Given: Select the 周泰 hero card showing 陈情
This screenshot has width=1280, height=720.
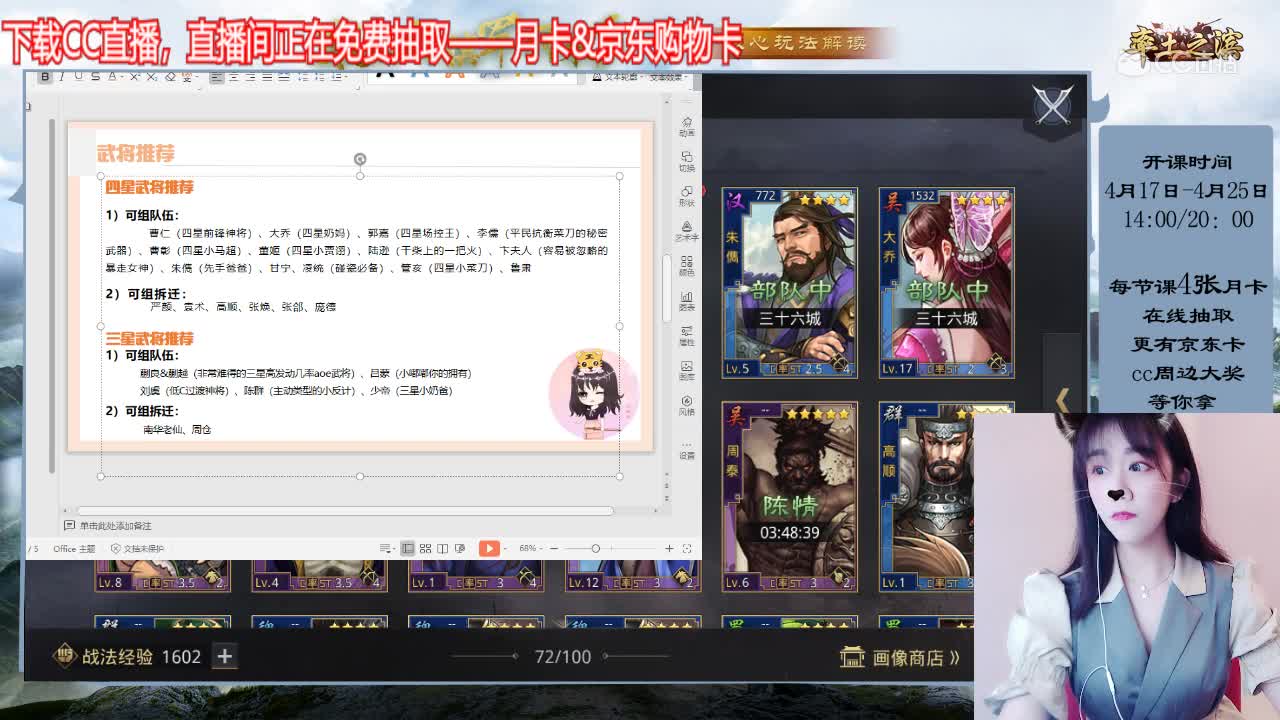Looking at the screenshot, I should pos(790,497).
